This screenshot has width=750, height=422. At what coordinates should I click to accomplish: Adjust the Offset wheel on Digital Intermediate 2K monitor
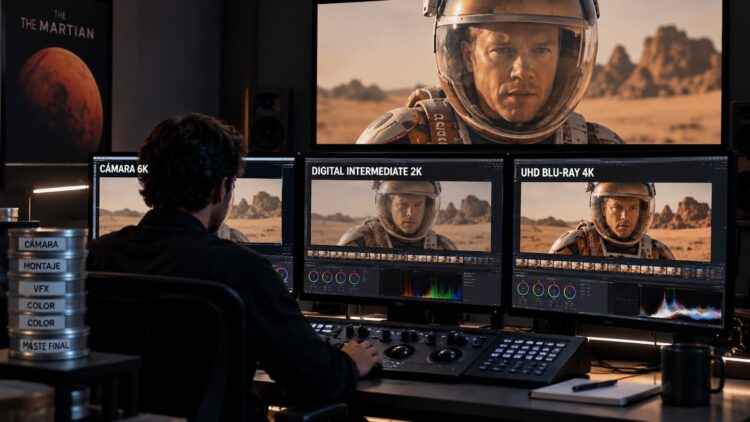pyautogui.click(x=354, y=278)
